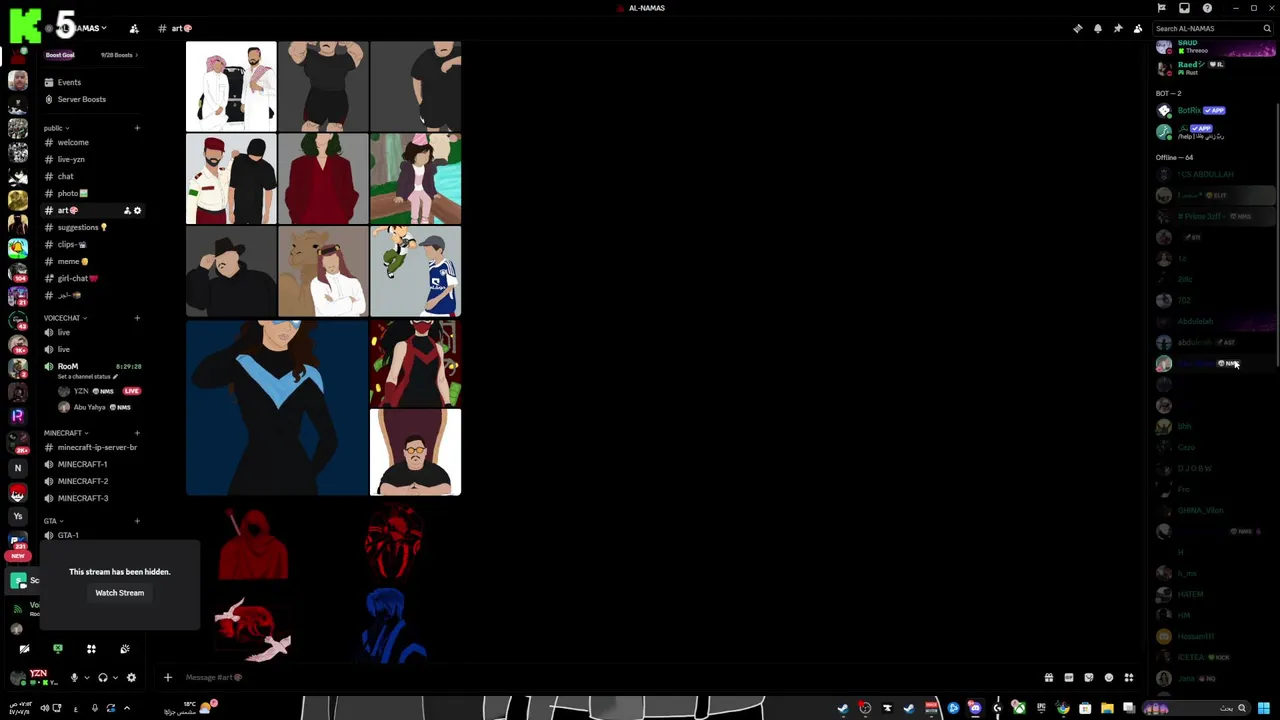
Task: Open the chat channel
Action: click(x=92, y=176)
